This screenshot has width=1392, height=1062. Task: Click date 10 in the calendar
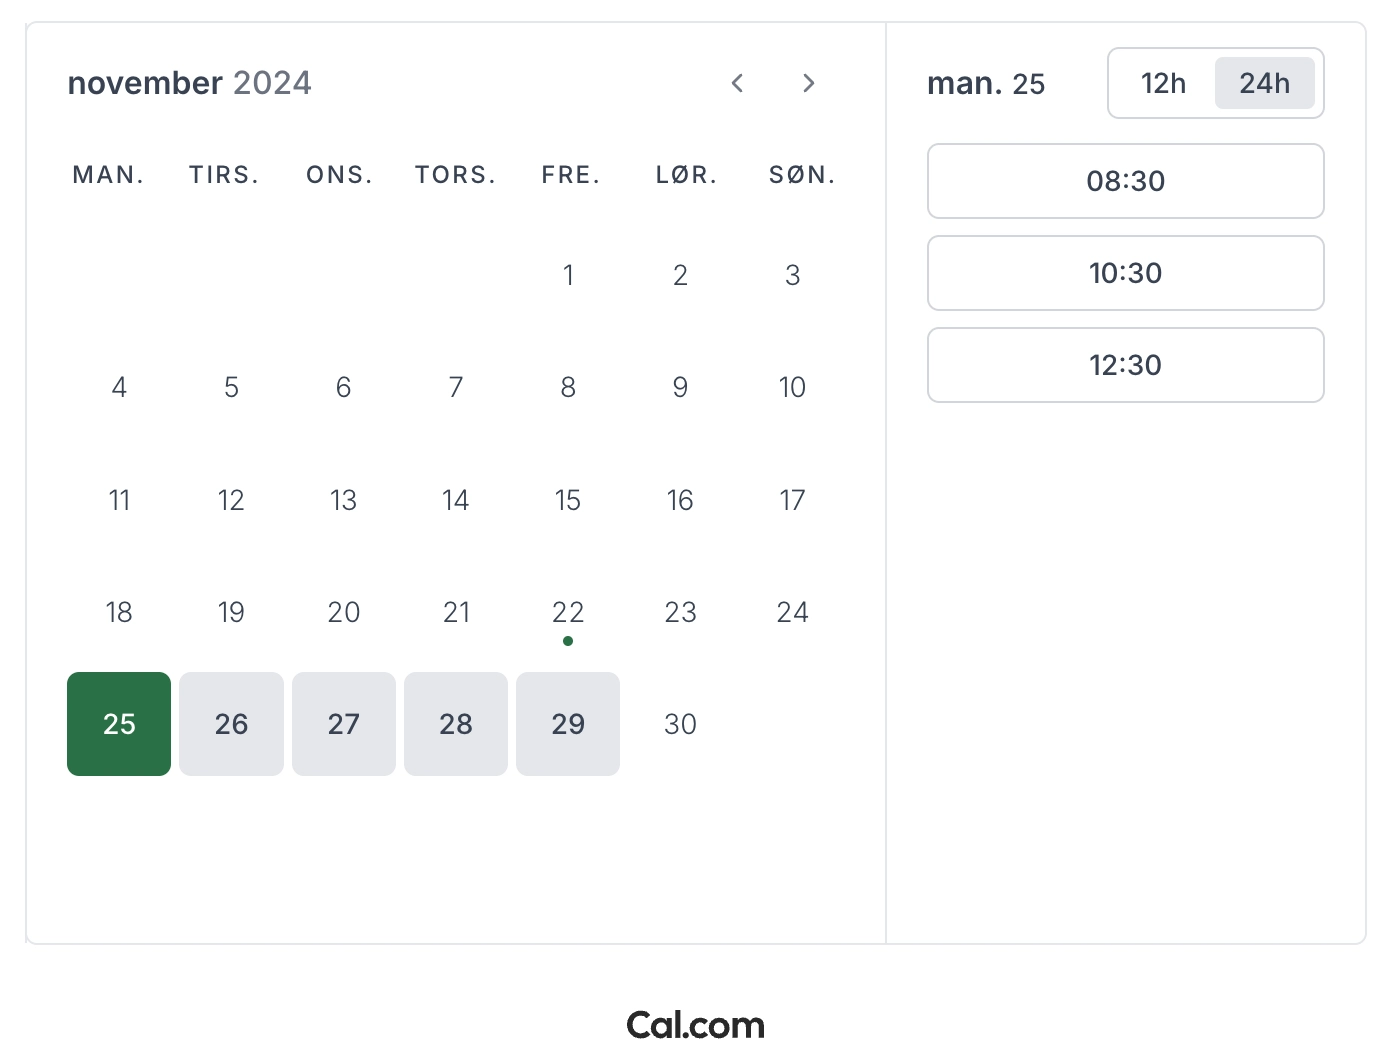[792, 387]
